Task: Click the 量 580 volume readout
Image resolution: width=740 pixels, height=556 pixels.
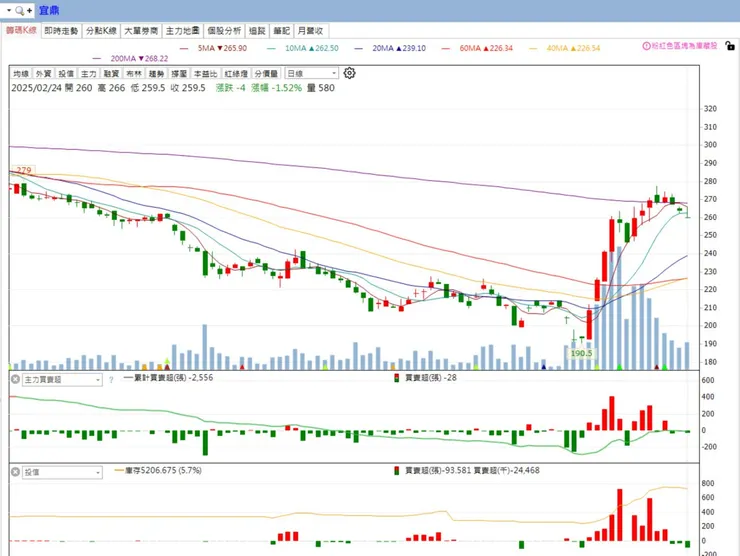Action: 321,88
